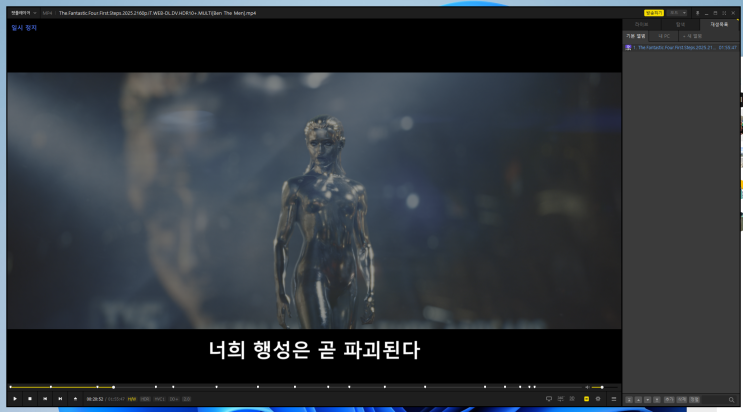Move playlist item to top
The width and height of the screenshot is (743, 412).
(x=629, y=400)
